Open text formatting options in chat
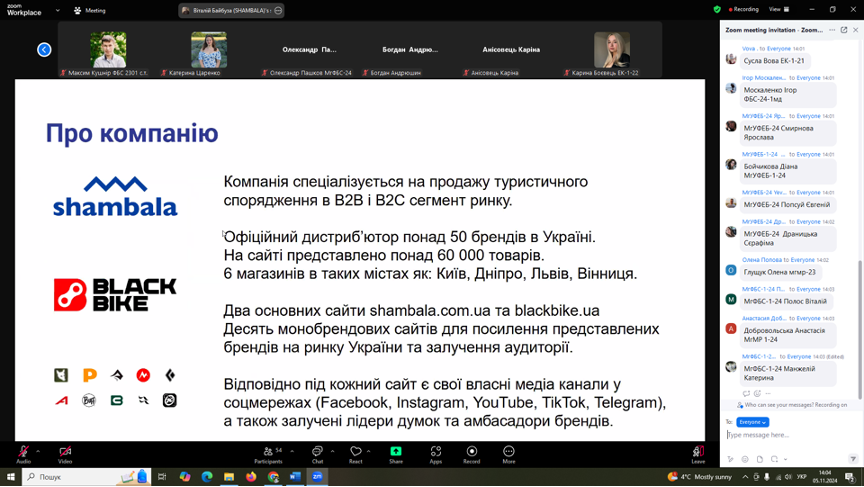This screenshot has width=864, height=487. pos(730,459)
